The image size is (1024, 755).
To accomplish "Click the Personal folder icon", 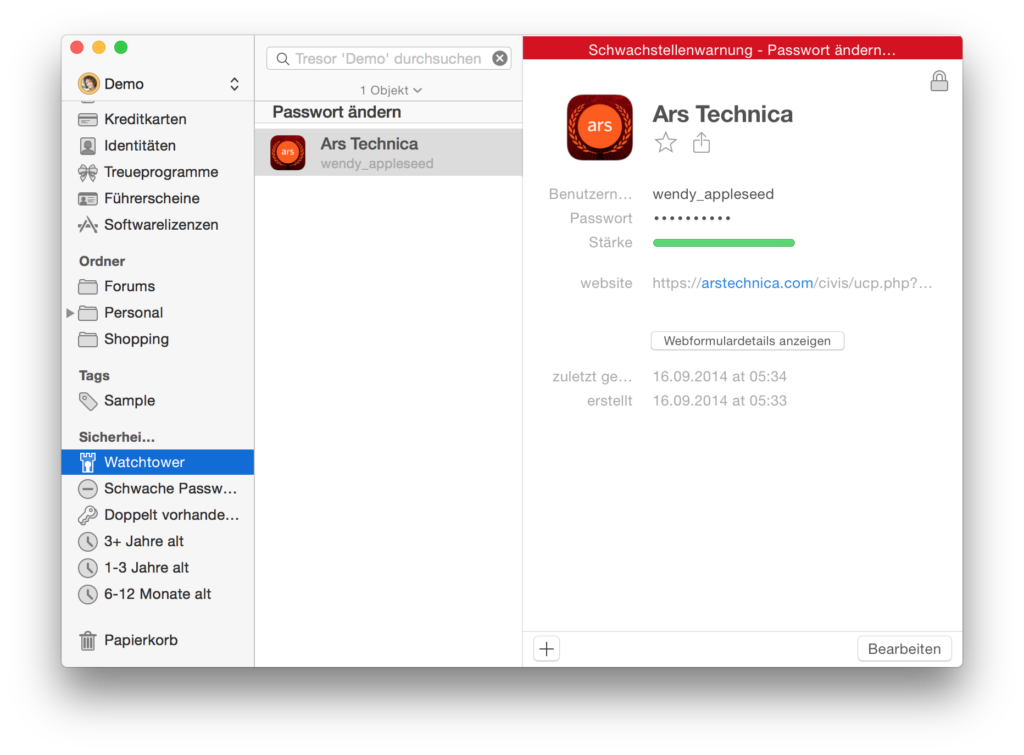I will point(88,313).
